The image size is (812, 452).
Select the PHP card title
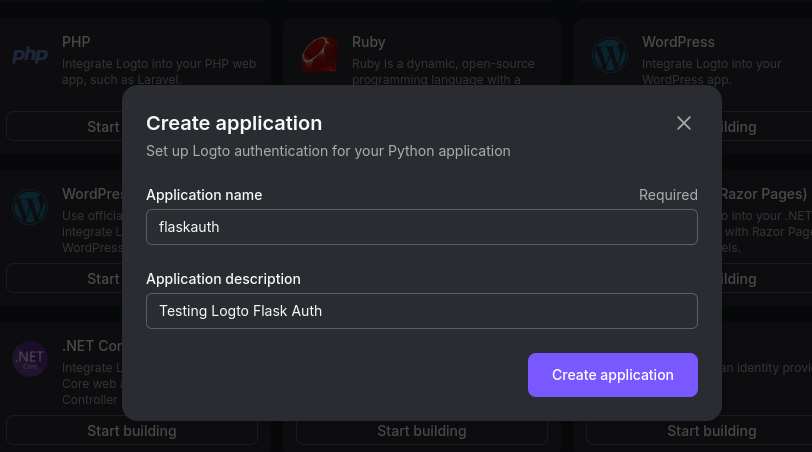coord(76,42)
